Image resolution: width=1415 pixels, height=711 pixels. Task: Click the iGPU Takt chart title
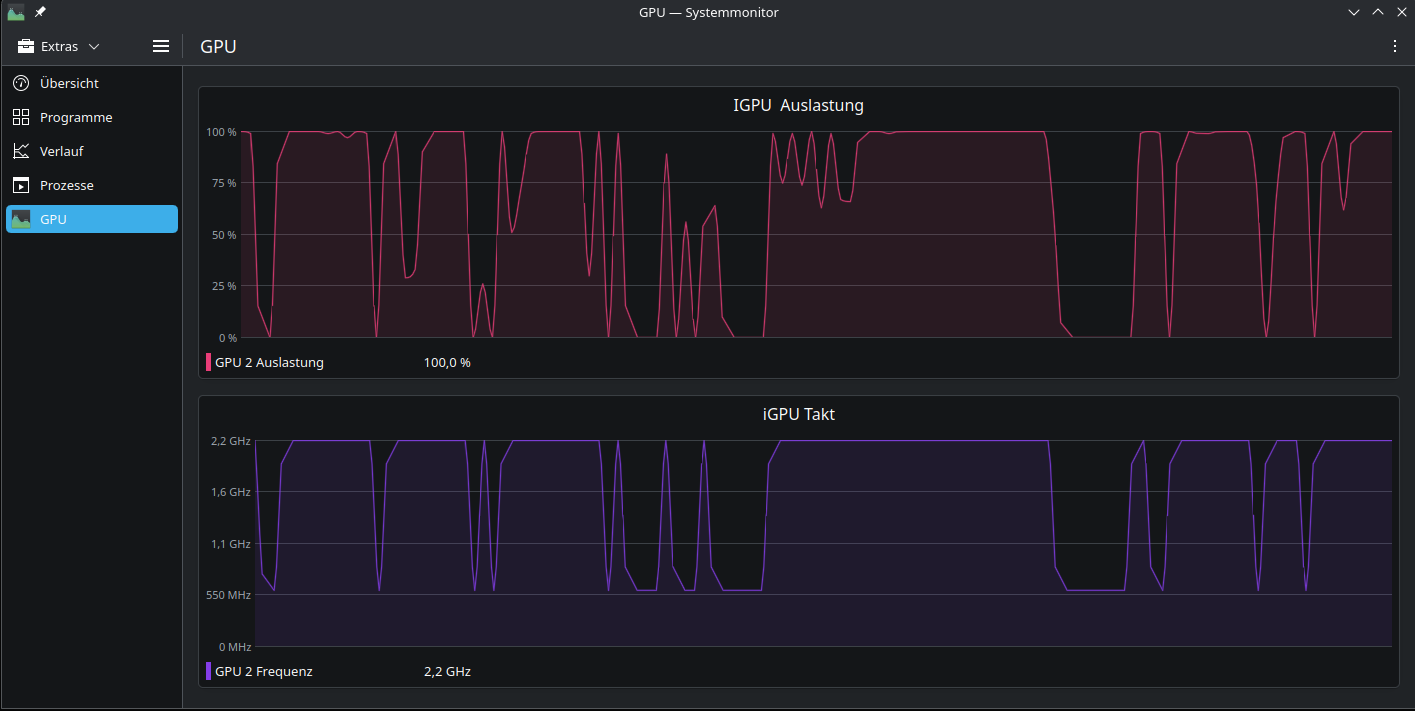click(x=798, y=414)
